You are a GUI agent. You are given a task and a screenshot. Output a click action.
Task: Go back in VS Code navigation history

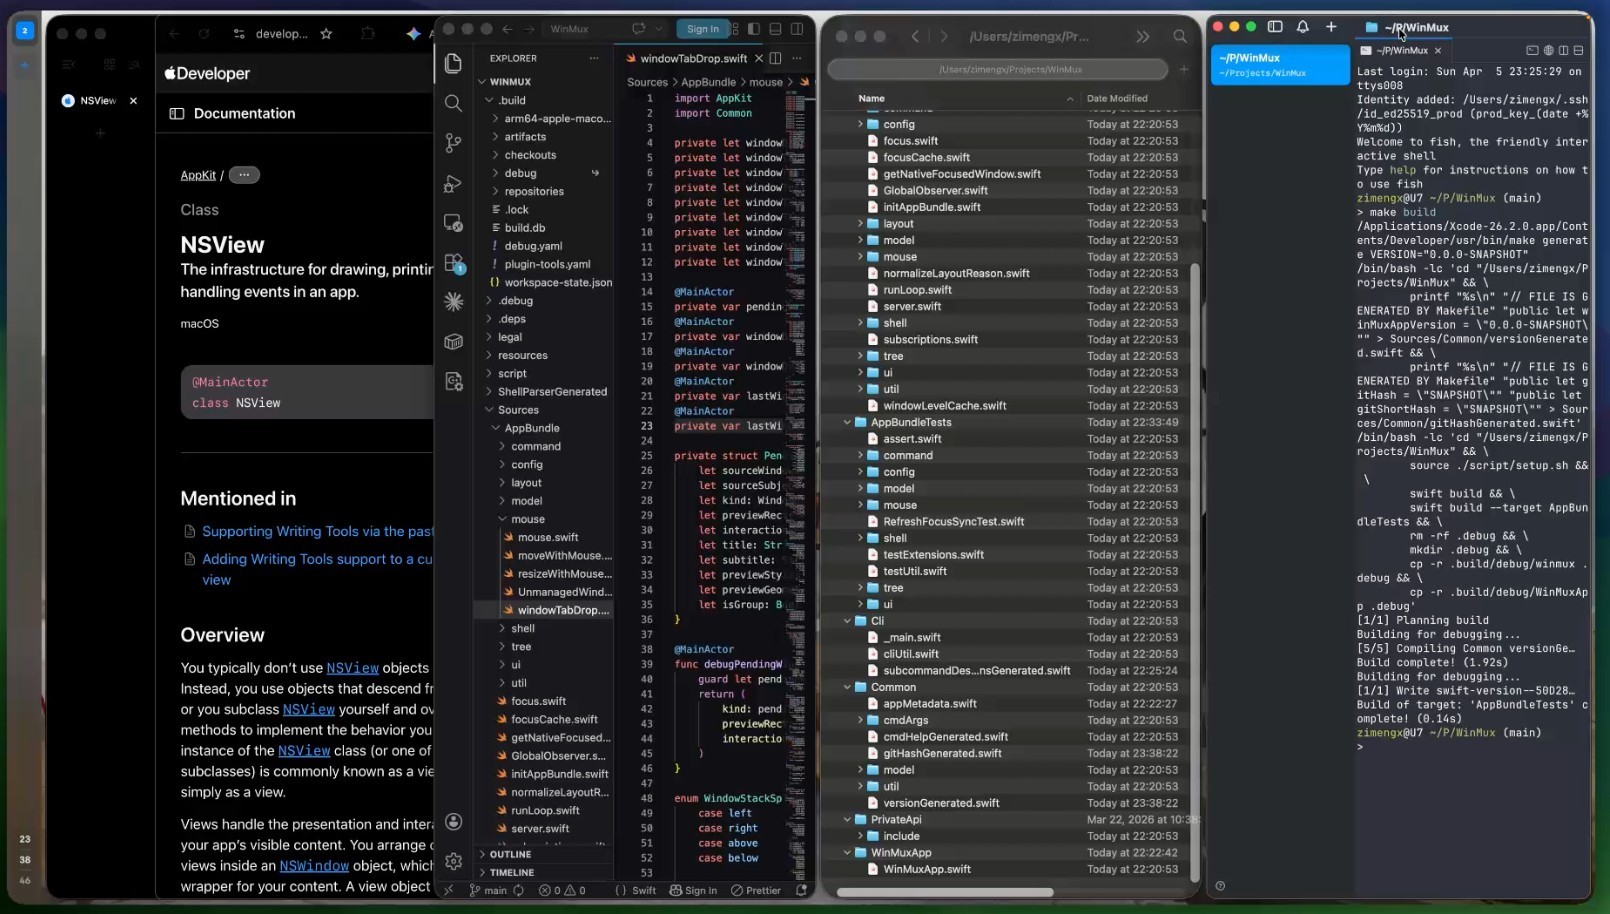[507, 29]
